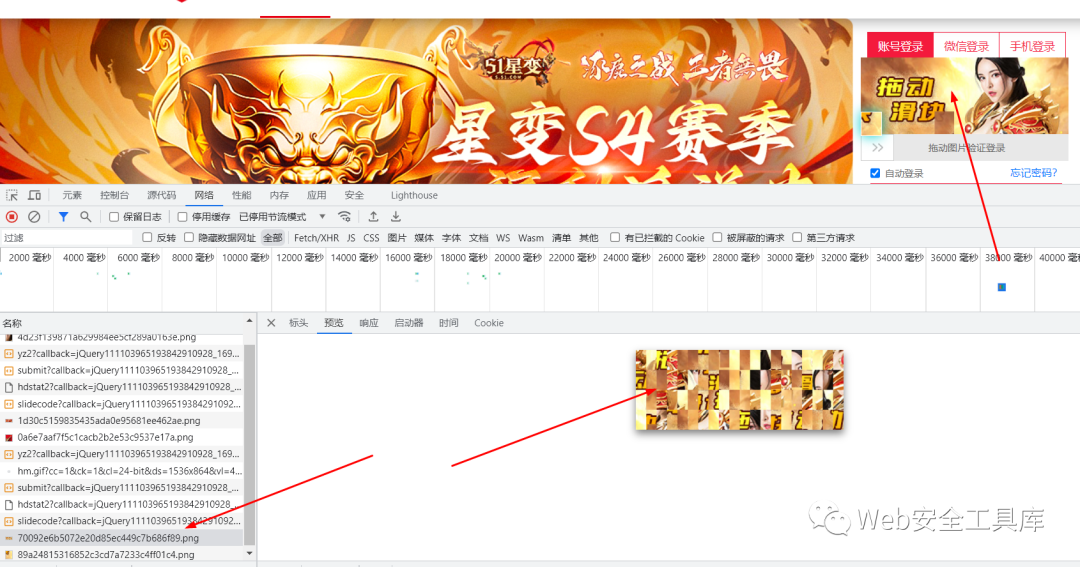Filter requests by 文档 type
The image size is (1080, 567).
[x=478, y=238]
